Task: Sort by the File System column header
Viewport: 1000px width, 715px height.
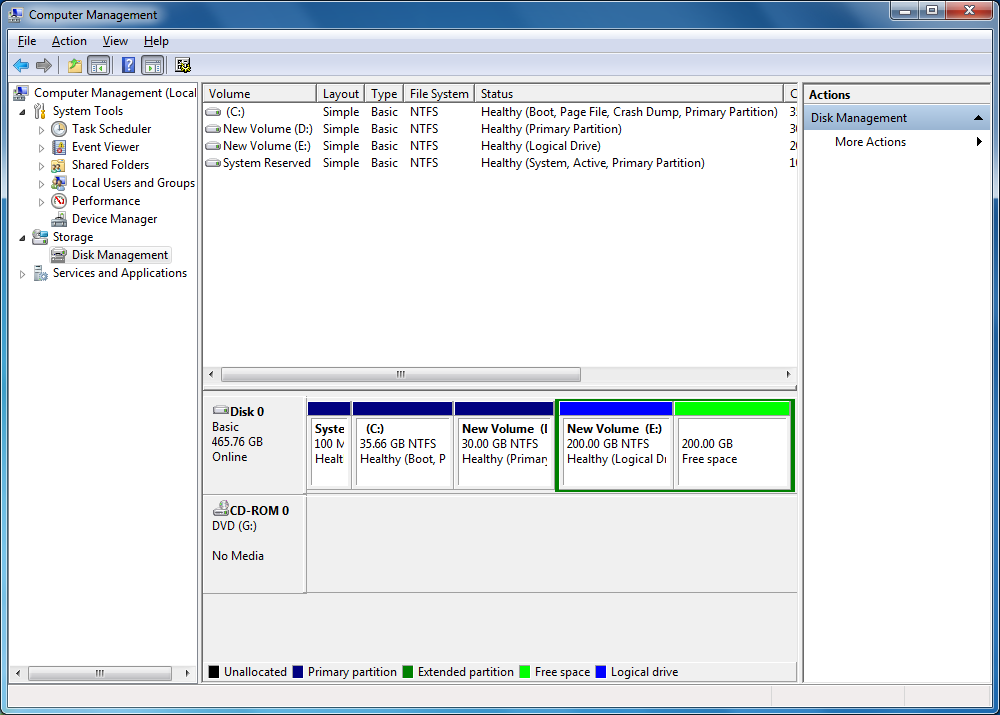Action: [x=439, y=94]
